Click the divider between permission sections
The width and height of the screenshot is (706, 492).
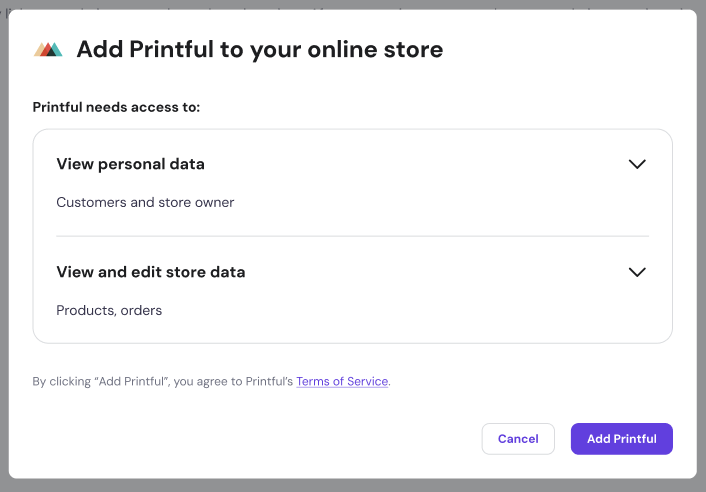(352, 236)
